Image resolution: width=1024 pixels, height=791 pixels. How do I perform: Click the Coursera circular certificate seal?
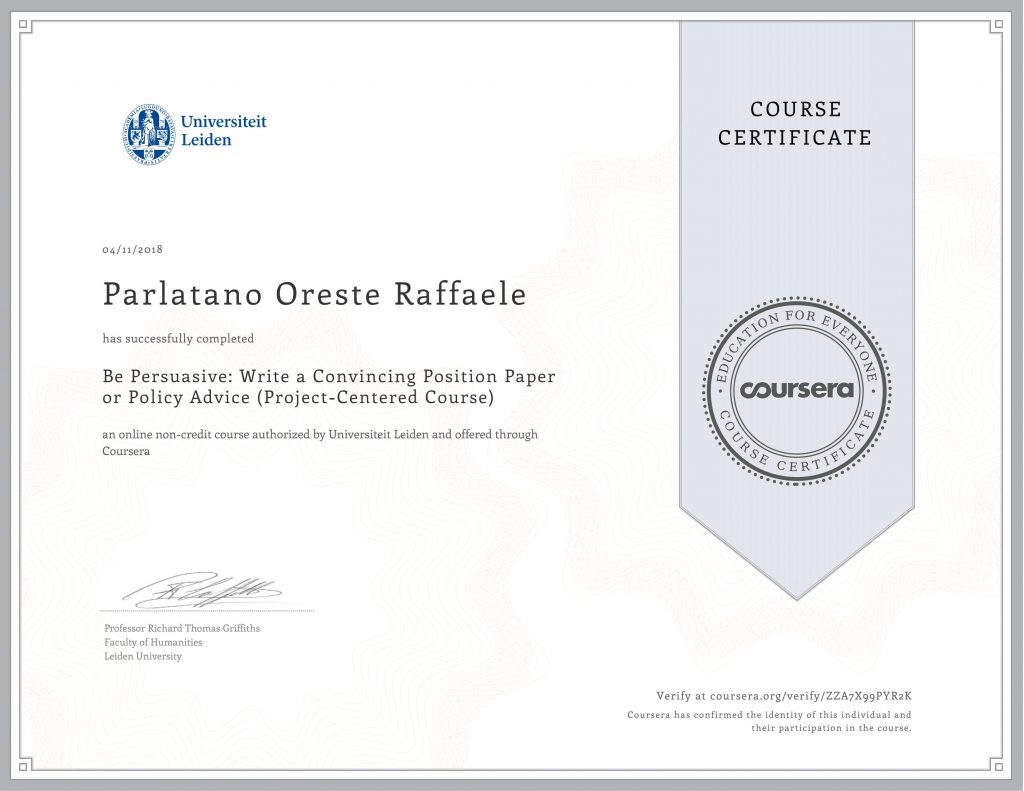click(797, 391)
